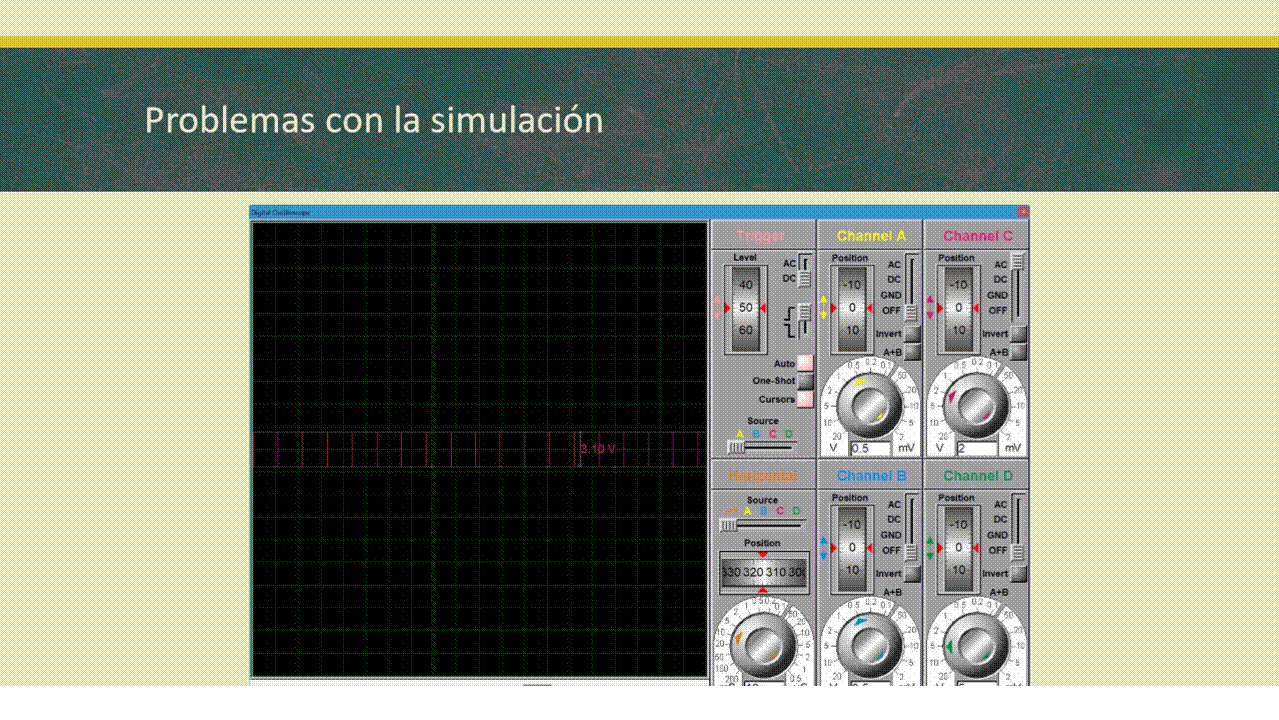1279x720 pixels.
Task: Enable One-Shot trigger mode
Action: click(x=805, y=381)
